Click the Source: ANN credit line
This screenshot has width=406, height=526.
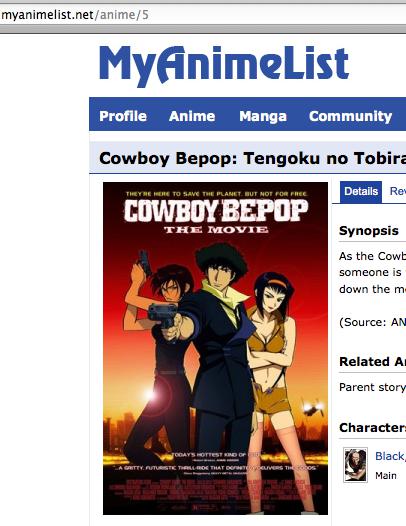click(372, 322)
